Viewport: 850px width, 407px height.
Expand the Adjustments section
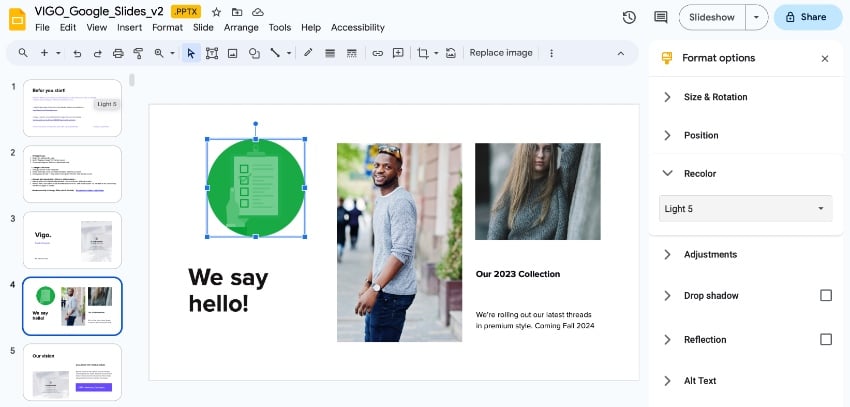click(710, 255)
